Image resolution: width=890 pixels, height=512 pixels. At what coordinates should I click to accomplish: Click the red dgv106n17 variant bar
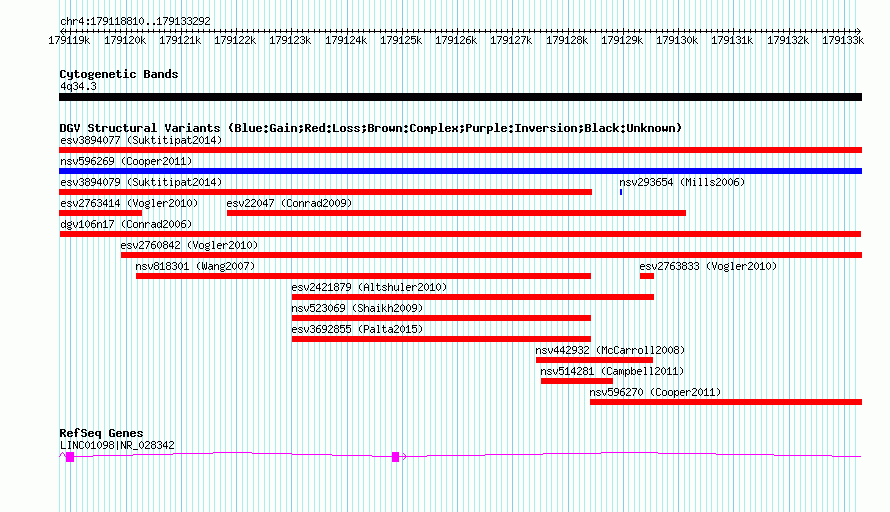(x=460, y=234)
